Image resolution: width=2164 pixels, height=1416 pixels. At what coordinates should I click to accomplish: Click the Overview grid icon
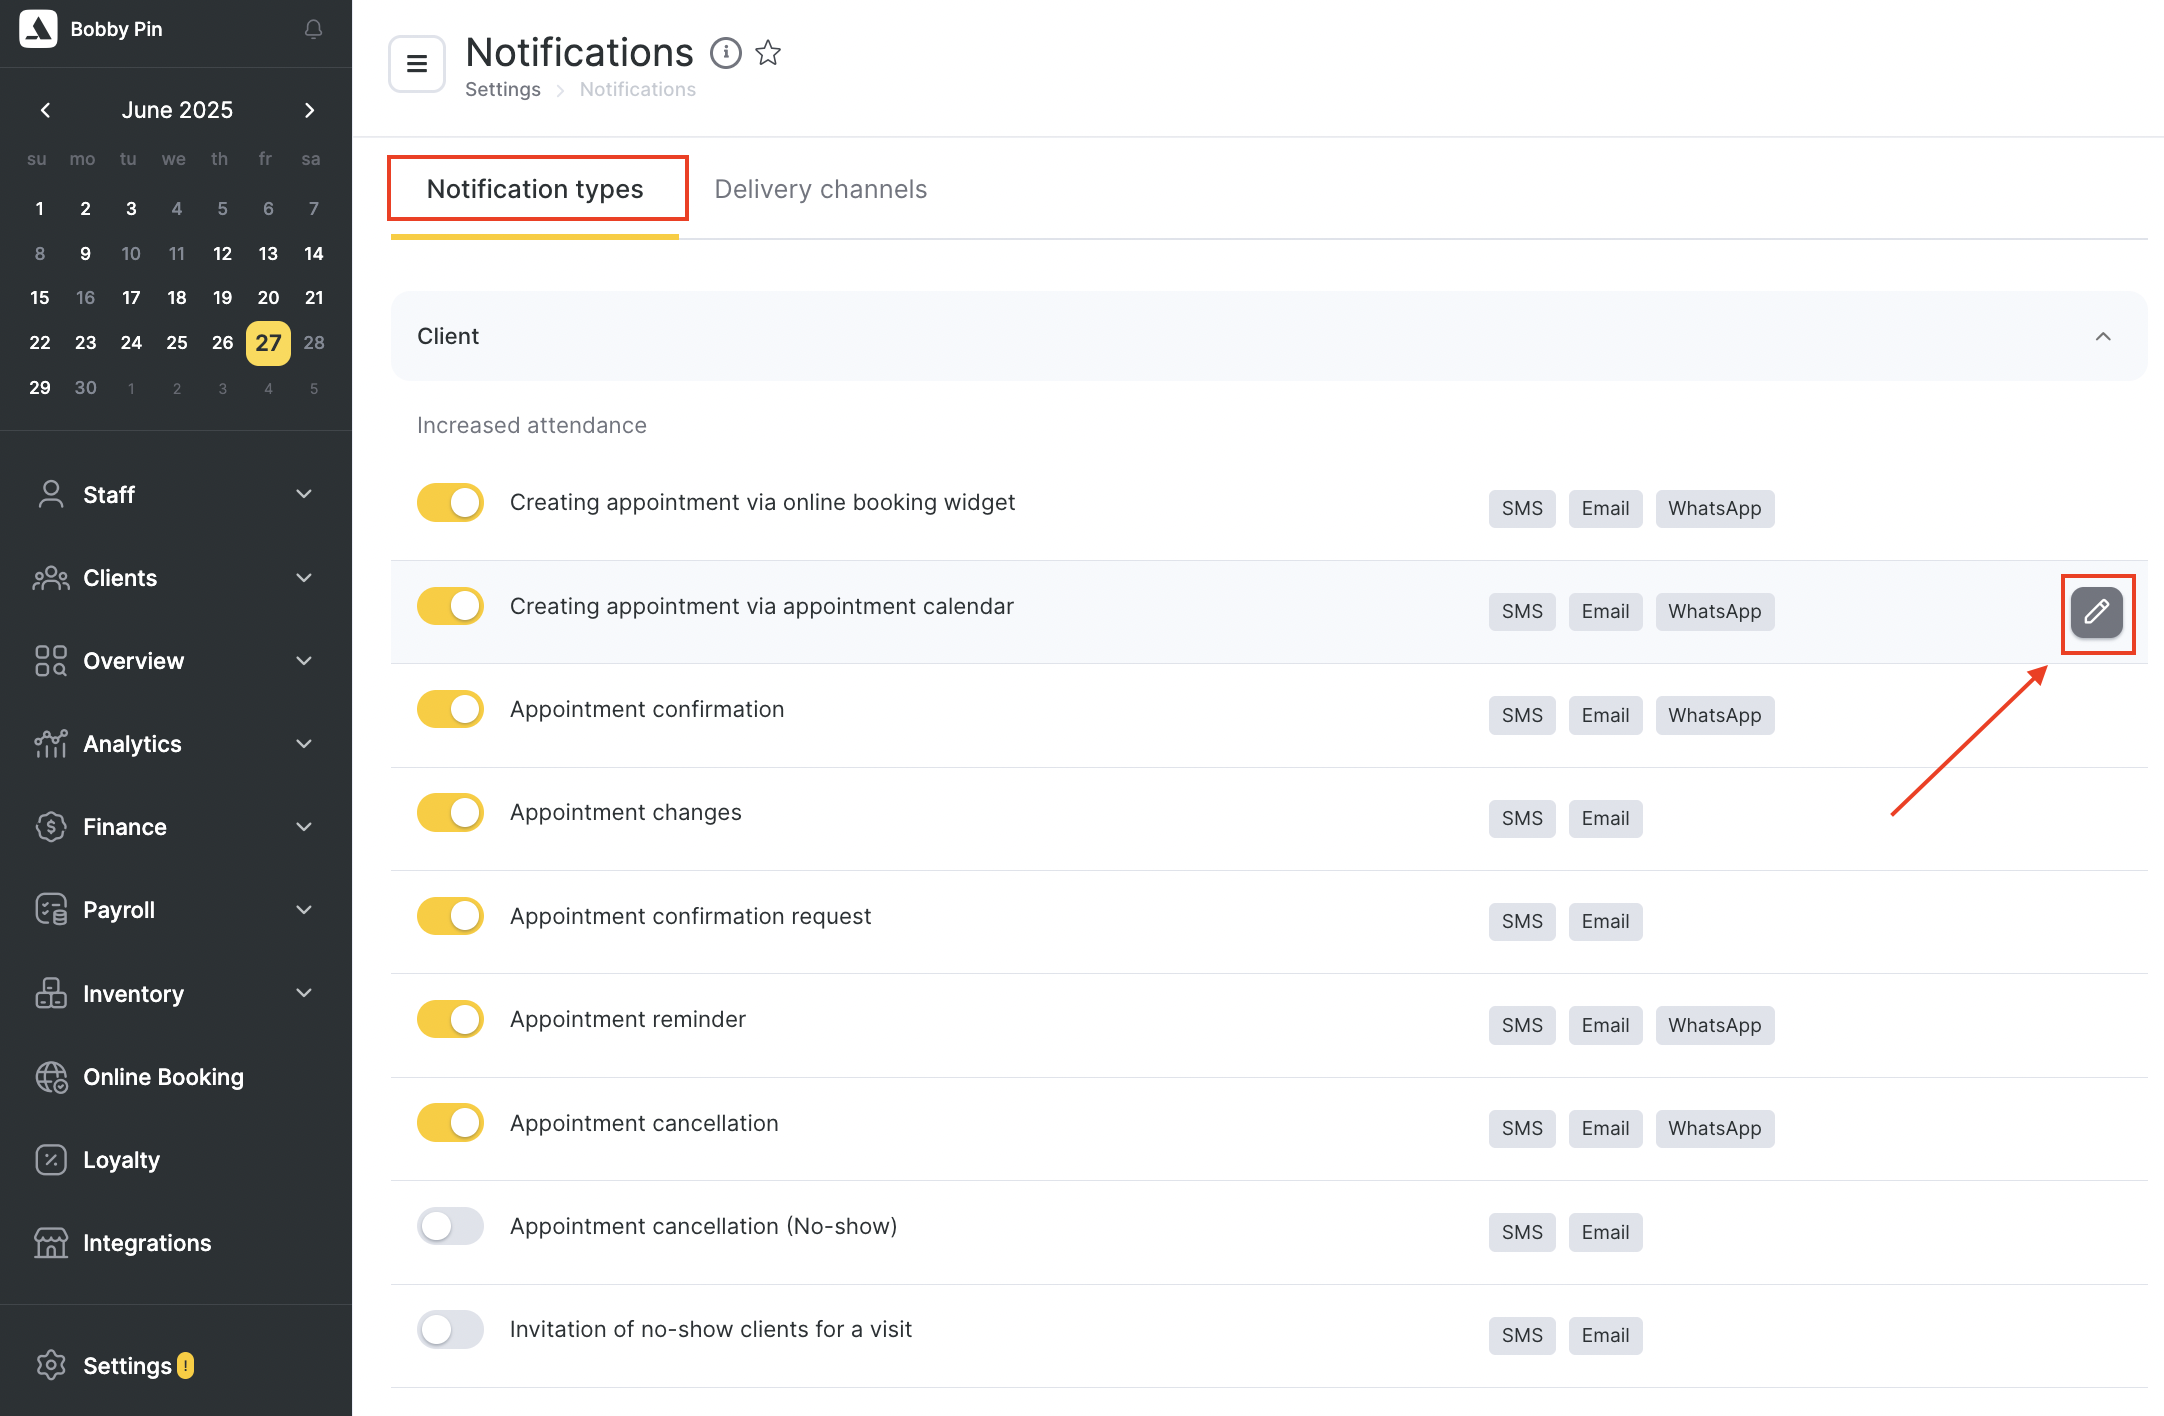(51, 661)
